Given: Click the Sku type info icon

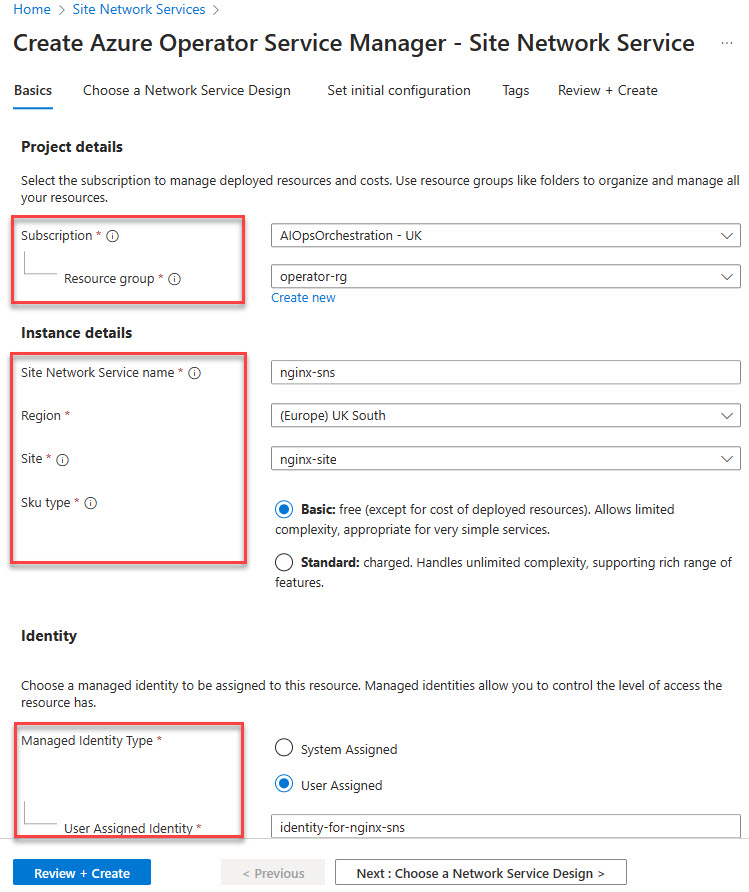Looking at the screenshot, I should coord(90,503).
